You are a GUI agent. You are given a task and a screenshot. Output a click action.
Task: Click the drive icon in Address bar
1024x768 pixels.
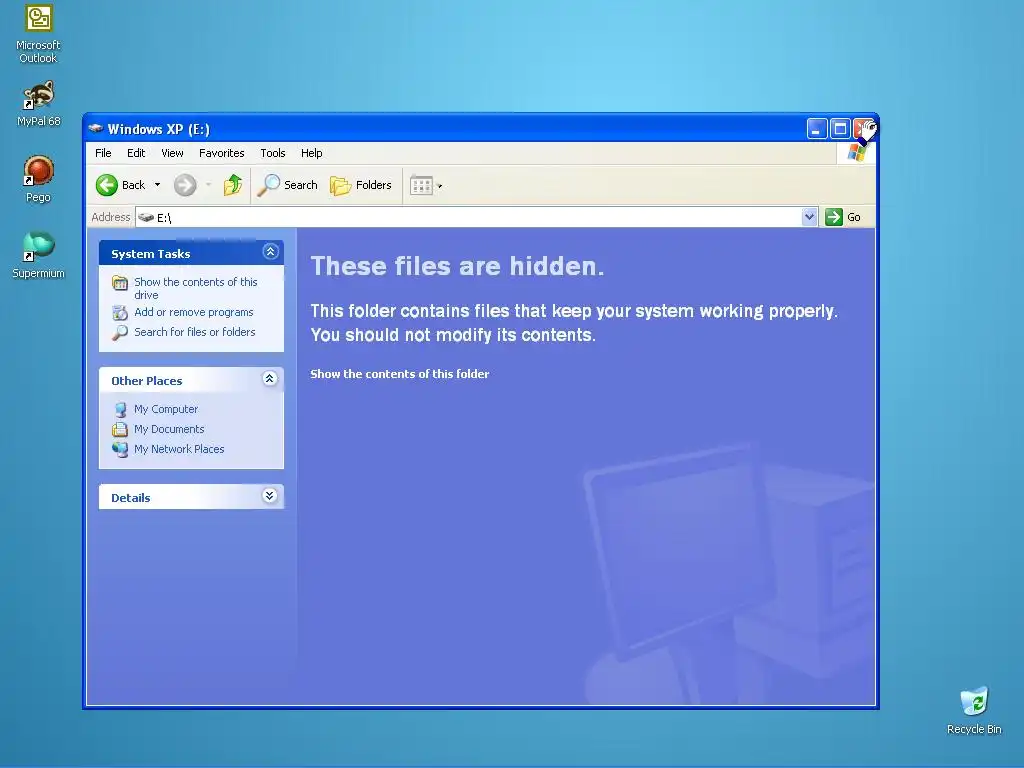coord(146,217)
